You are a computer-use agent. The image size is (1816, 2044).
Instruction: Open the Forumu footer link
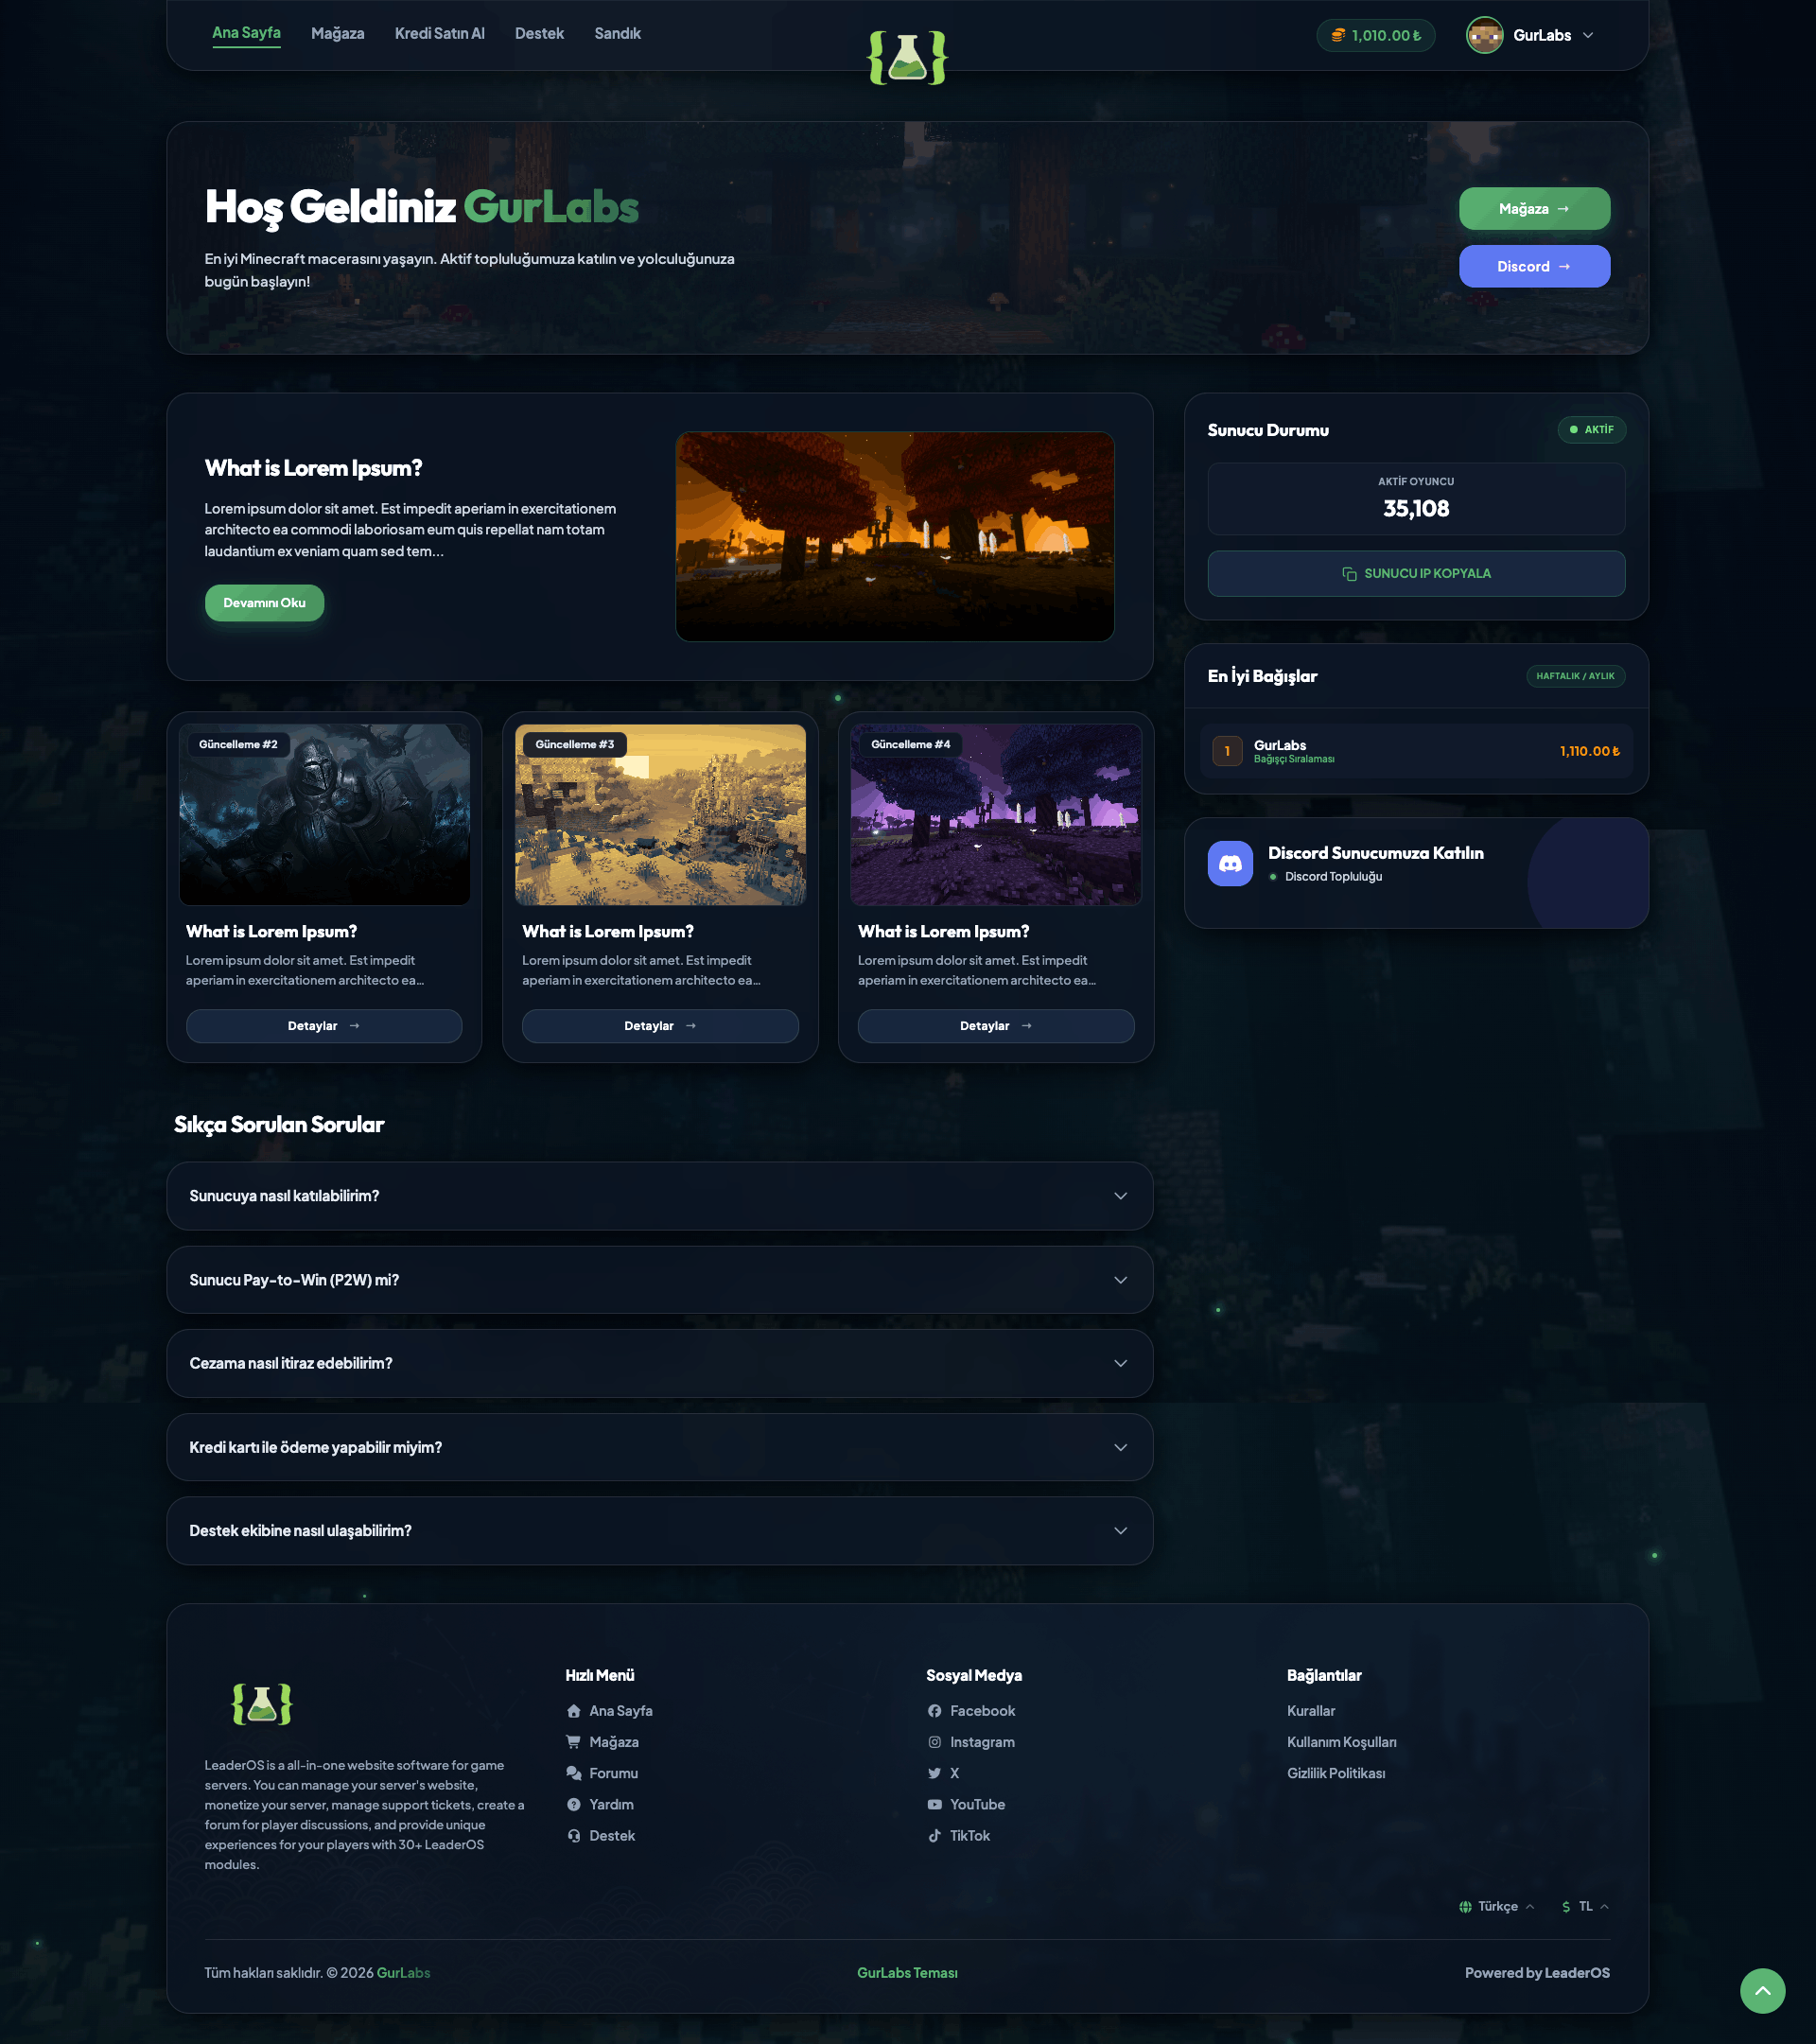pyautogui.click(x=602, y=1773)
